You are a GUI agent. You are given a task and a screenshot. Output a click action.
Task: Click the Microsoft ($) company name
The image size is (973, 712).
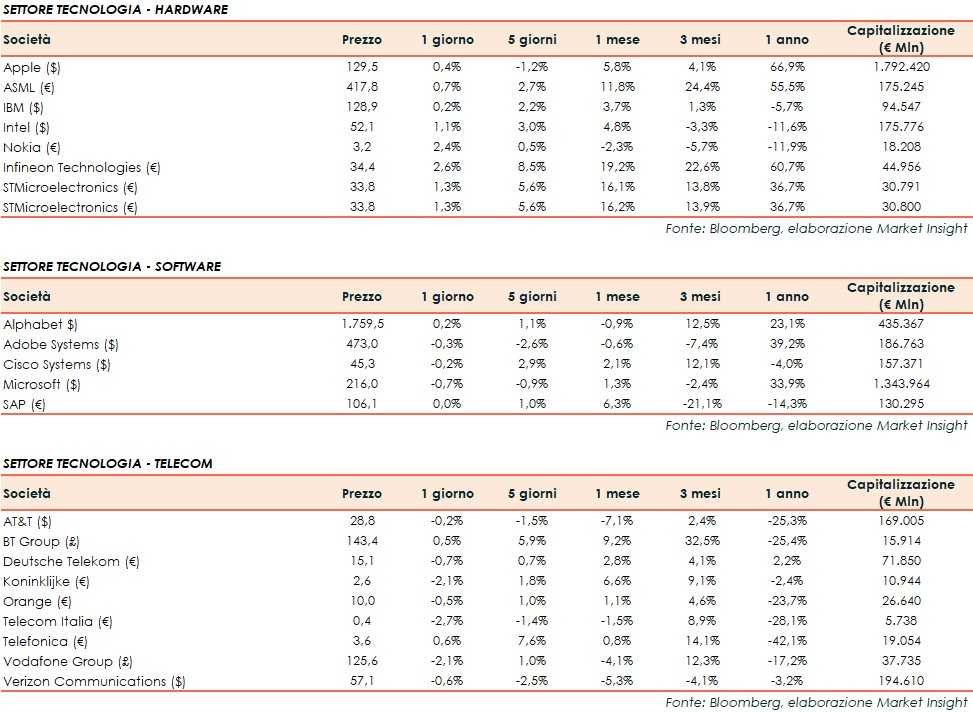click(x=41, y=384)
